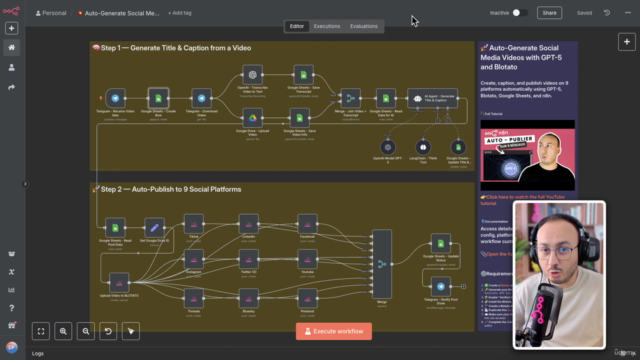Click the tutorial video thumbnail in sticky note
Screen dimensions: 640x360
(x=528, y=155)
